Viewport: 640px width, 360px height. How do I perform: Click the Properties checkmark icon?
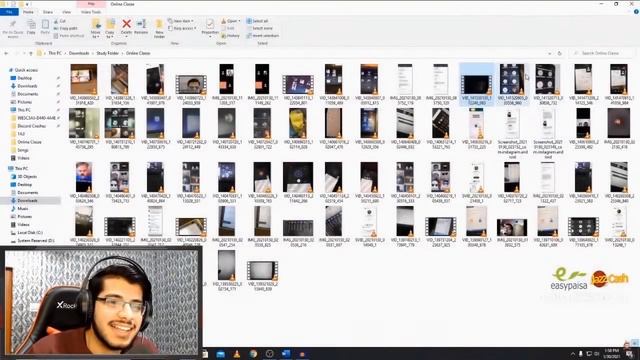click(210, 24)
